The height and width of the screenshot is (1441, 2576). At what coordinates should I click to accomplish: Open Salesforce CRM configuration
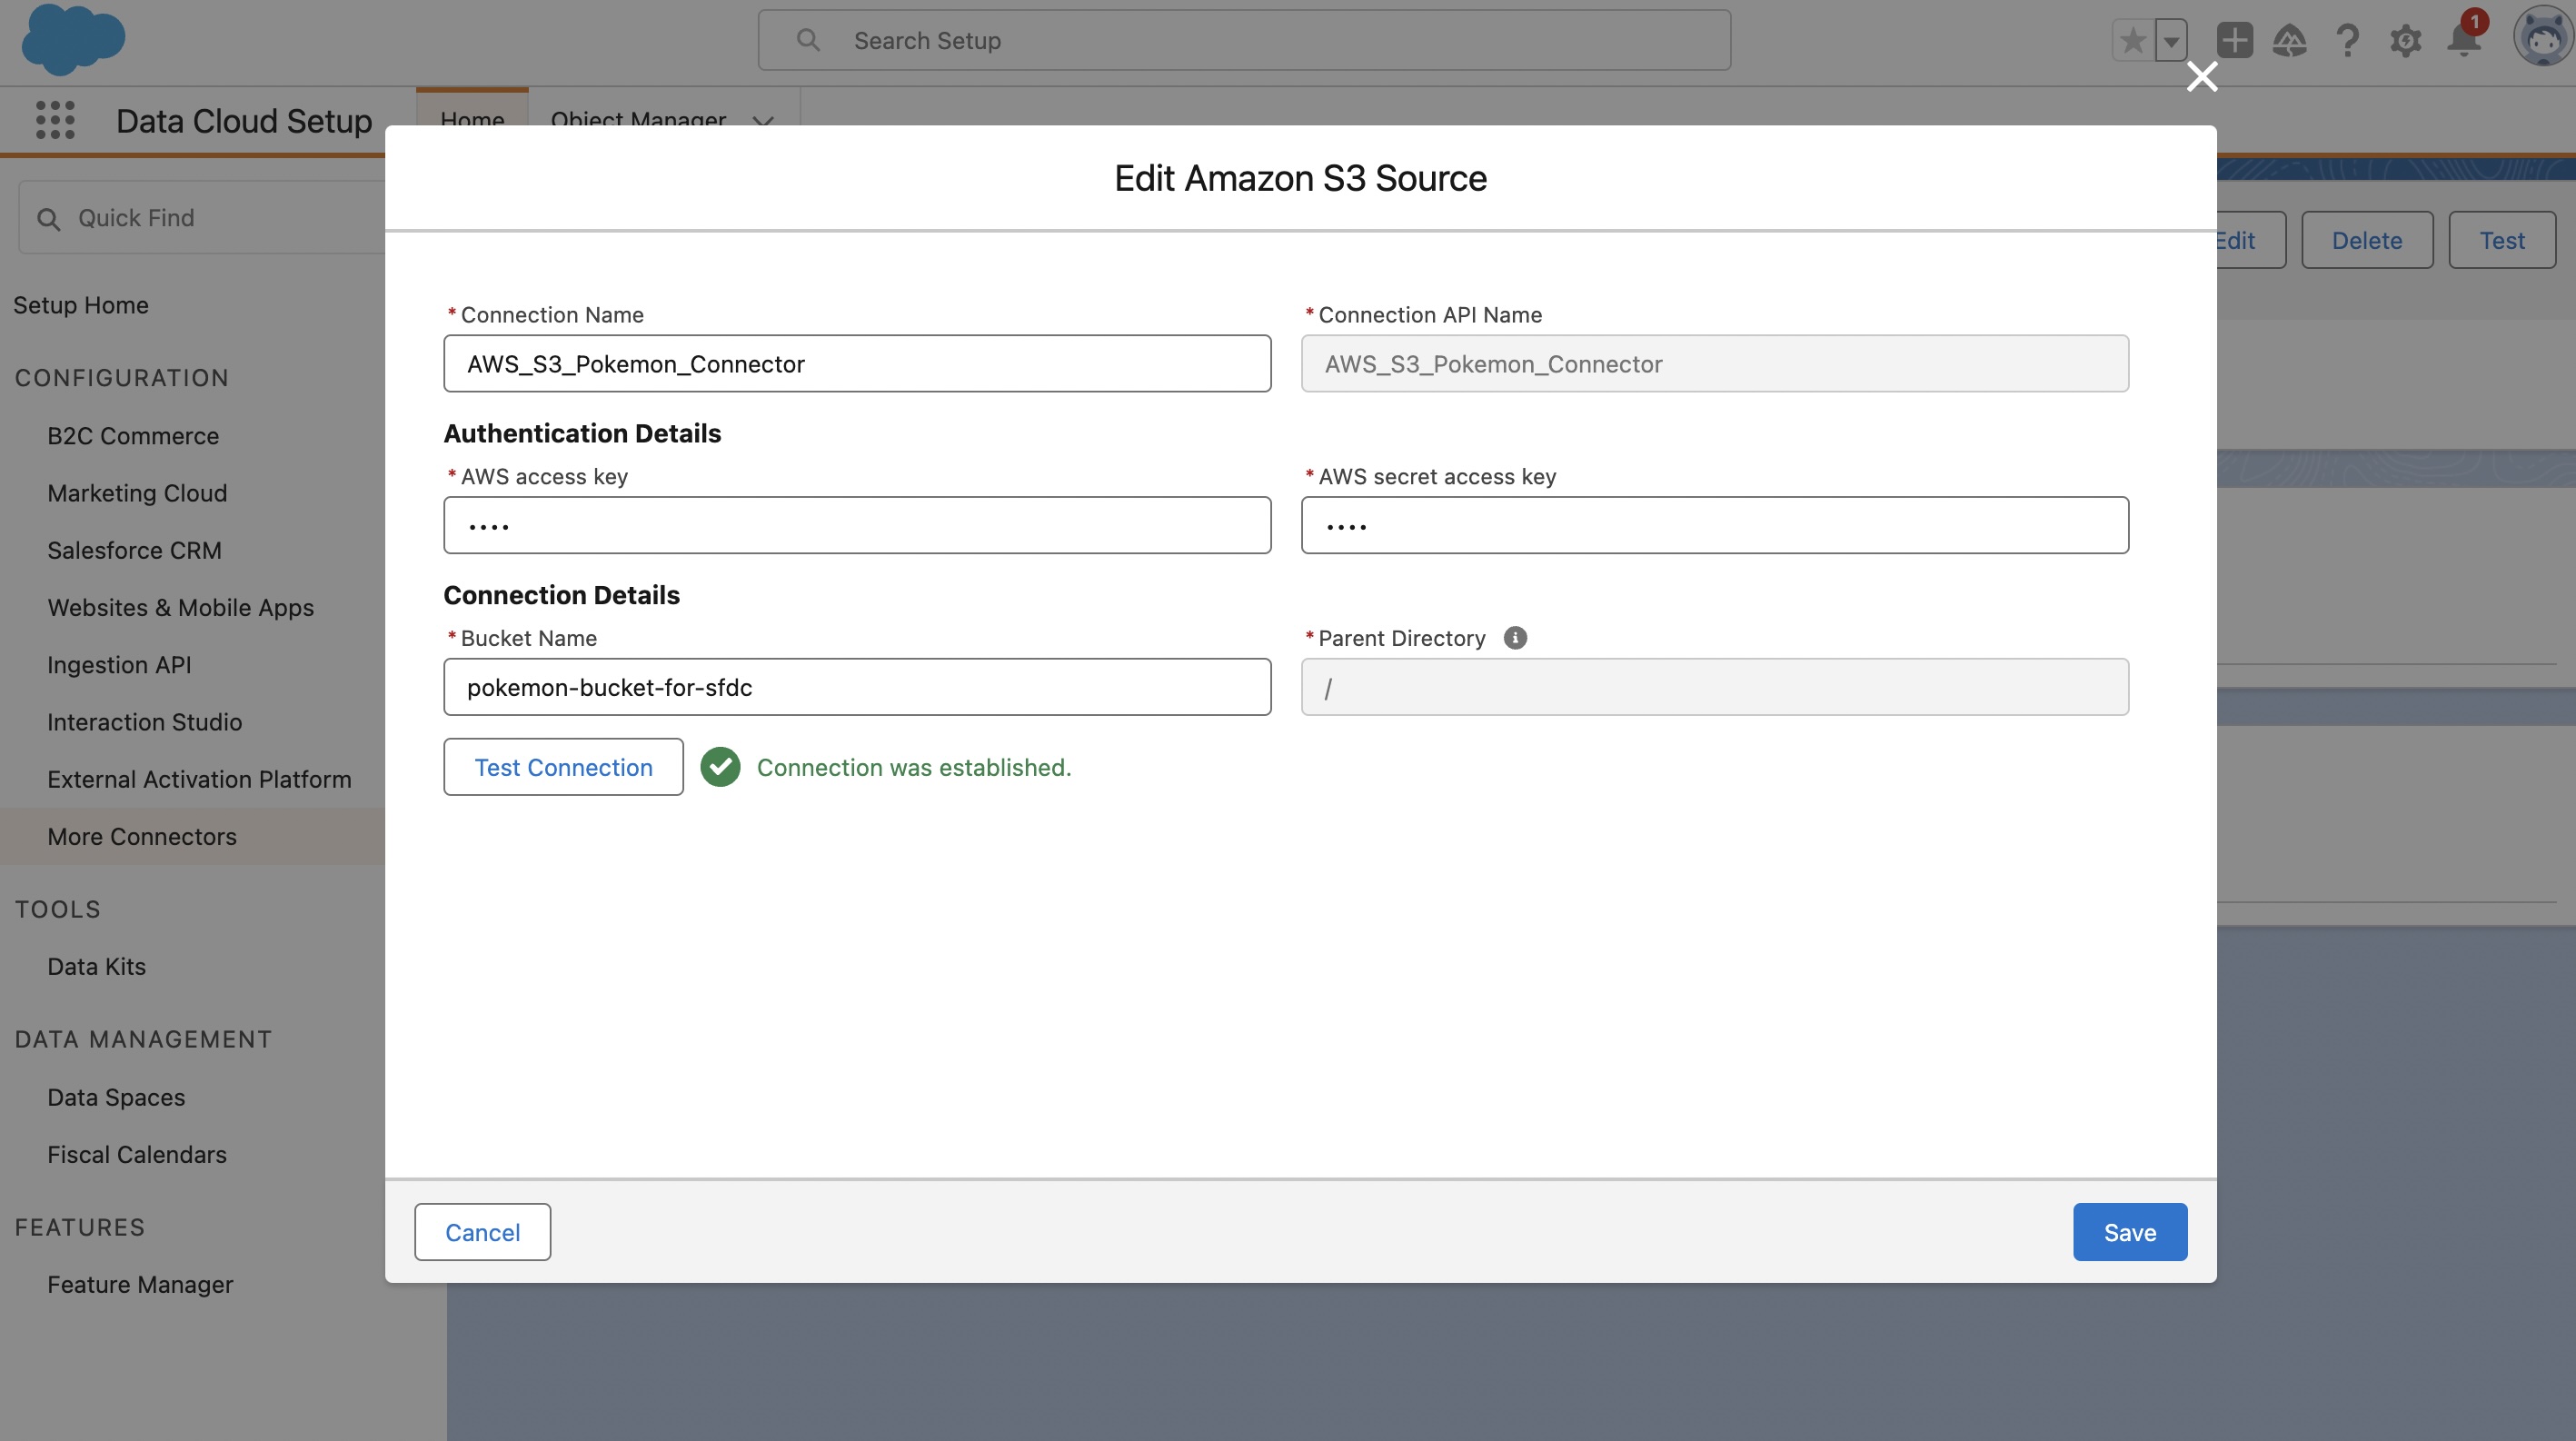(x=134, y=550)
